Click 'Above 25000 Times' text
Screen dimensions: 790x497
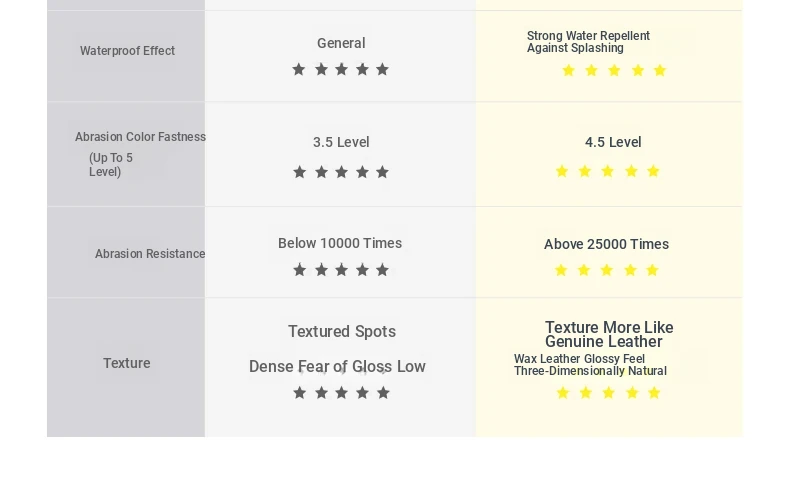(x=606, y=244)
